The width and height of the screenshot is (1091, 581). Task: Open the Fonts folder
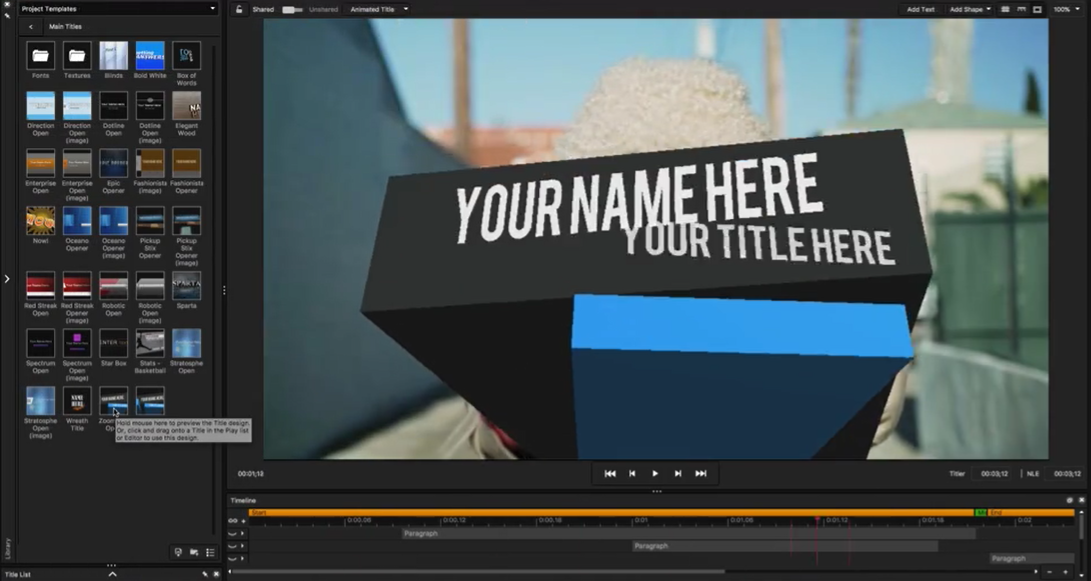(40, 56)
